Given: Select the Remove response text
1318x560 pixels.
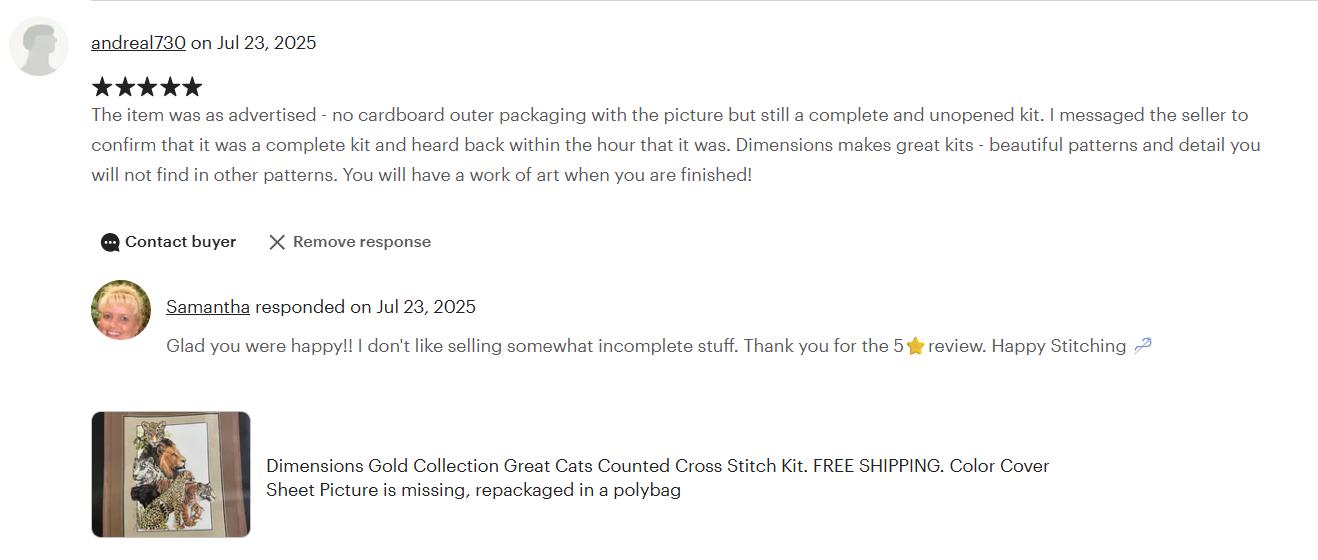Looking at the screenshot, I should point(362,242).
